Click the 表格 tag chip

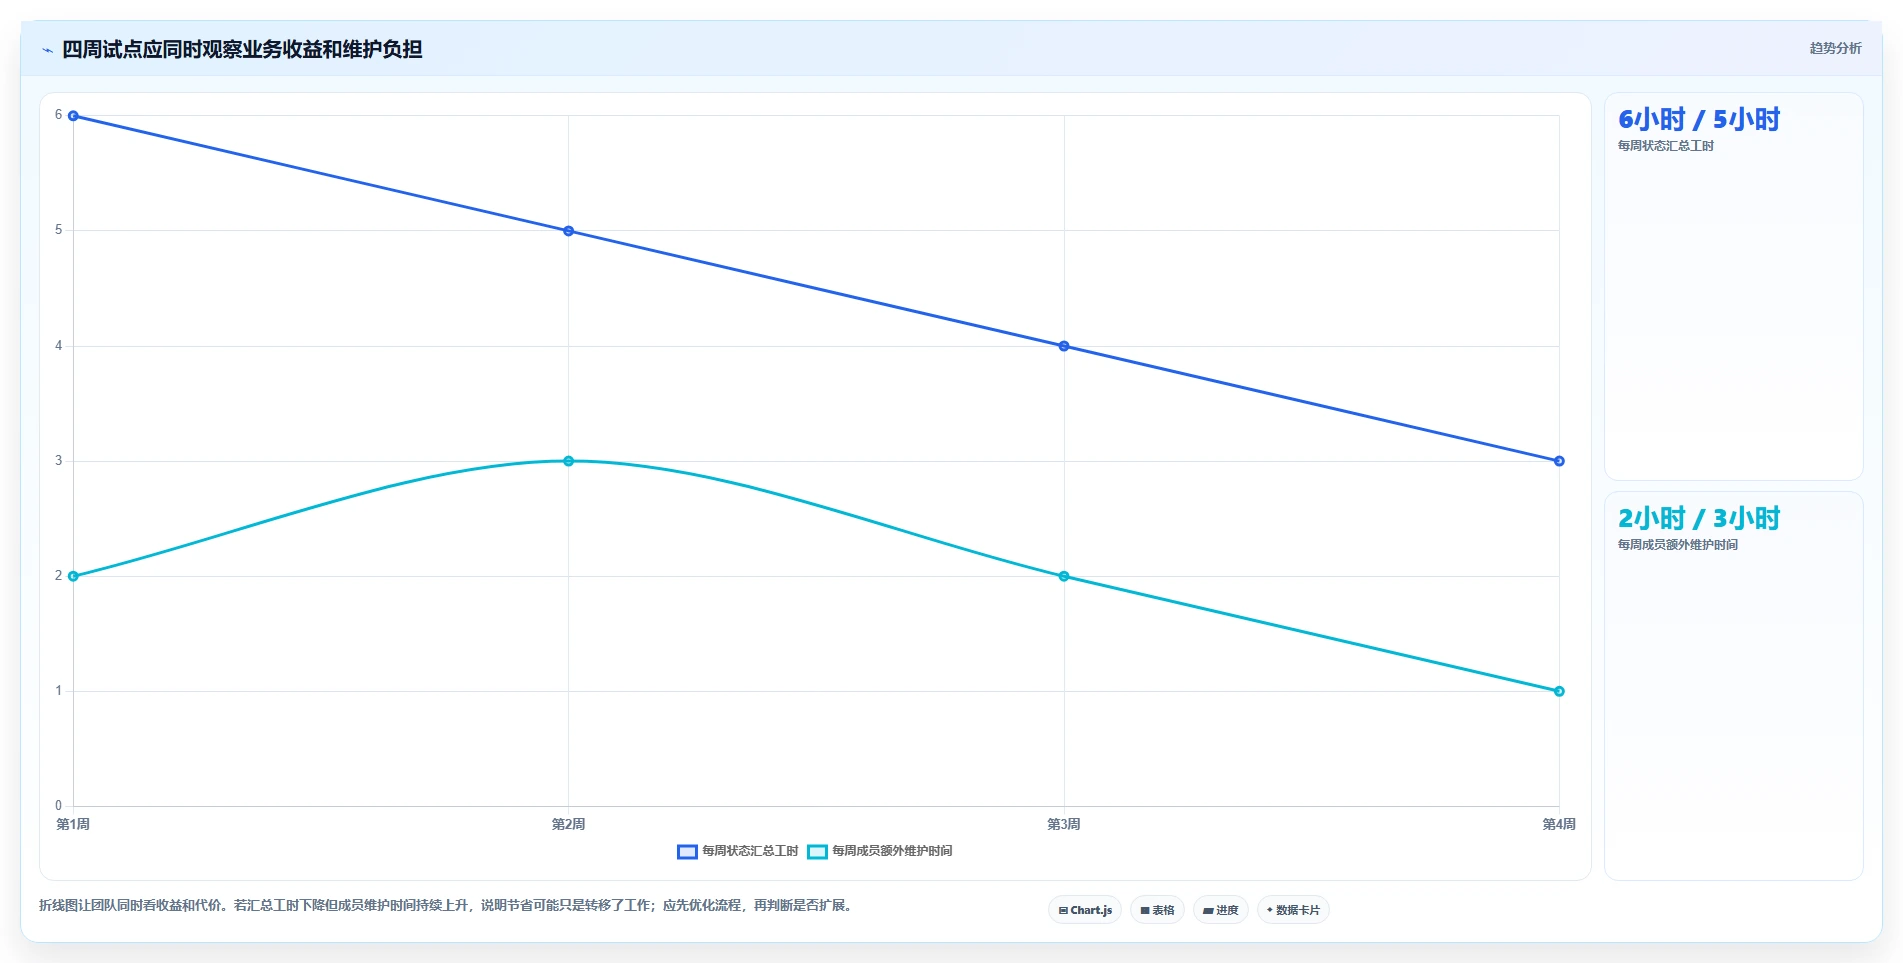pos(1157,910)
